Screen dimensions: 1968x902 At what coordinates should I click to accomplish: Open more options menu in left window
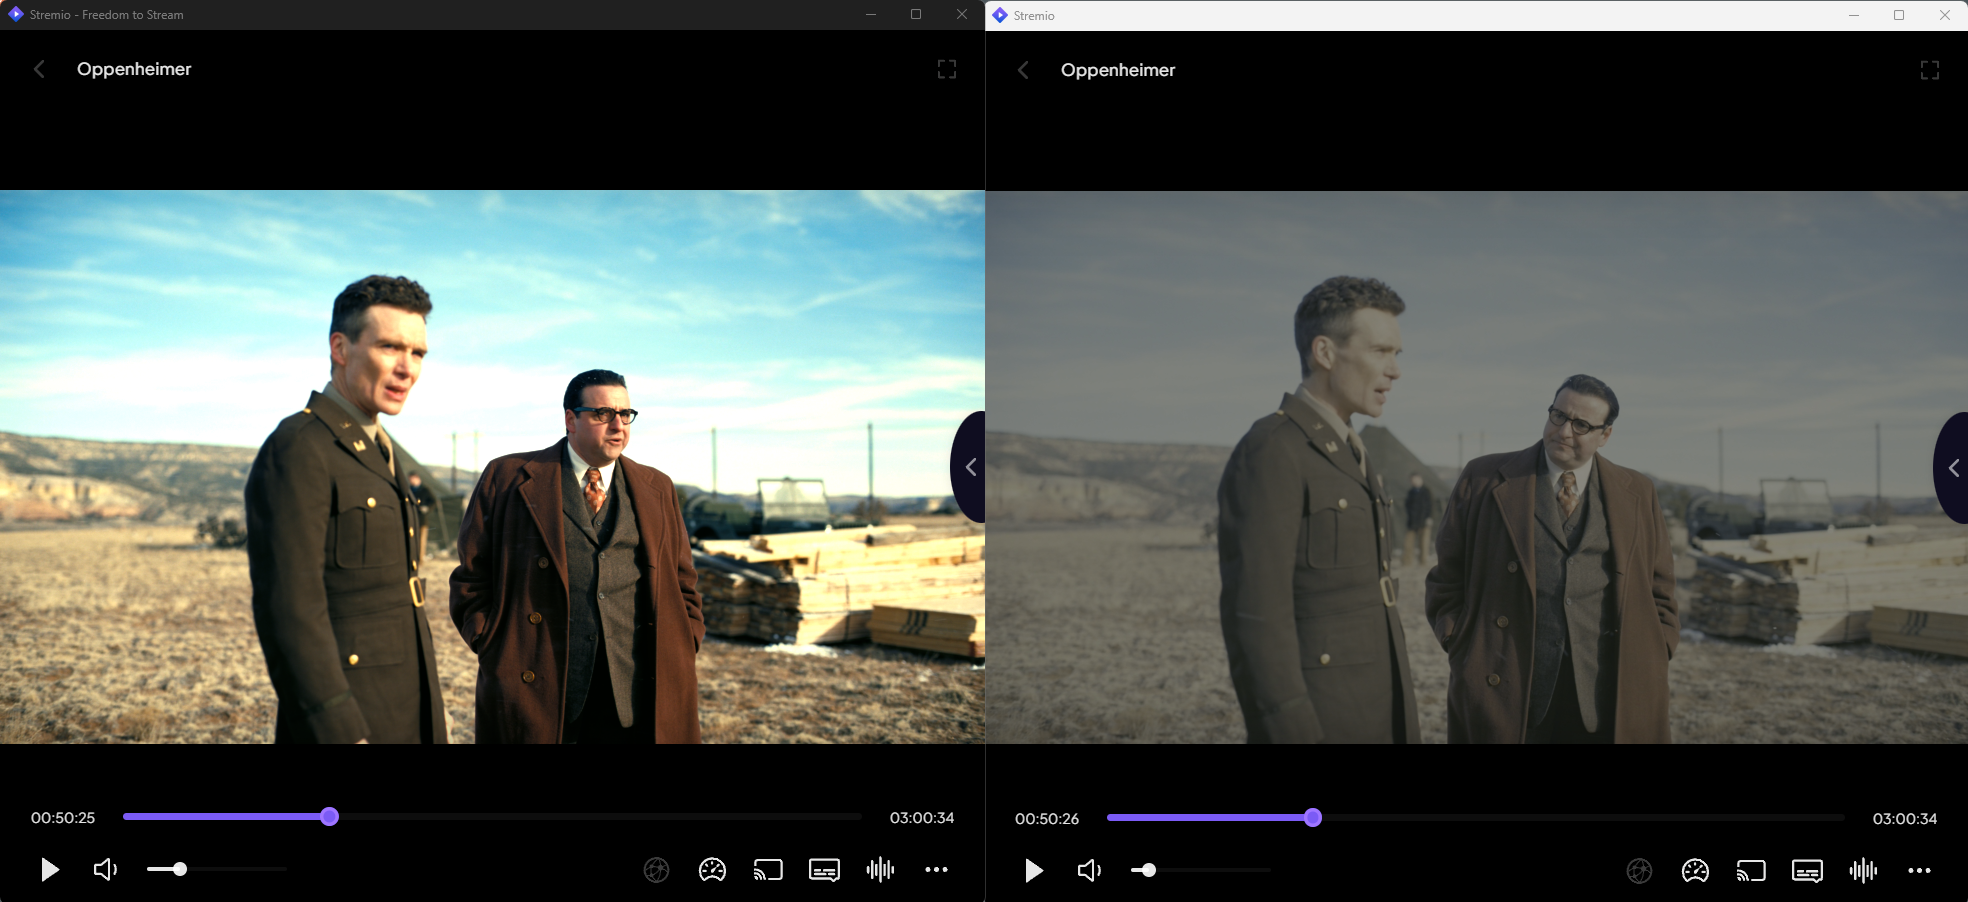coord(936,870)
